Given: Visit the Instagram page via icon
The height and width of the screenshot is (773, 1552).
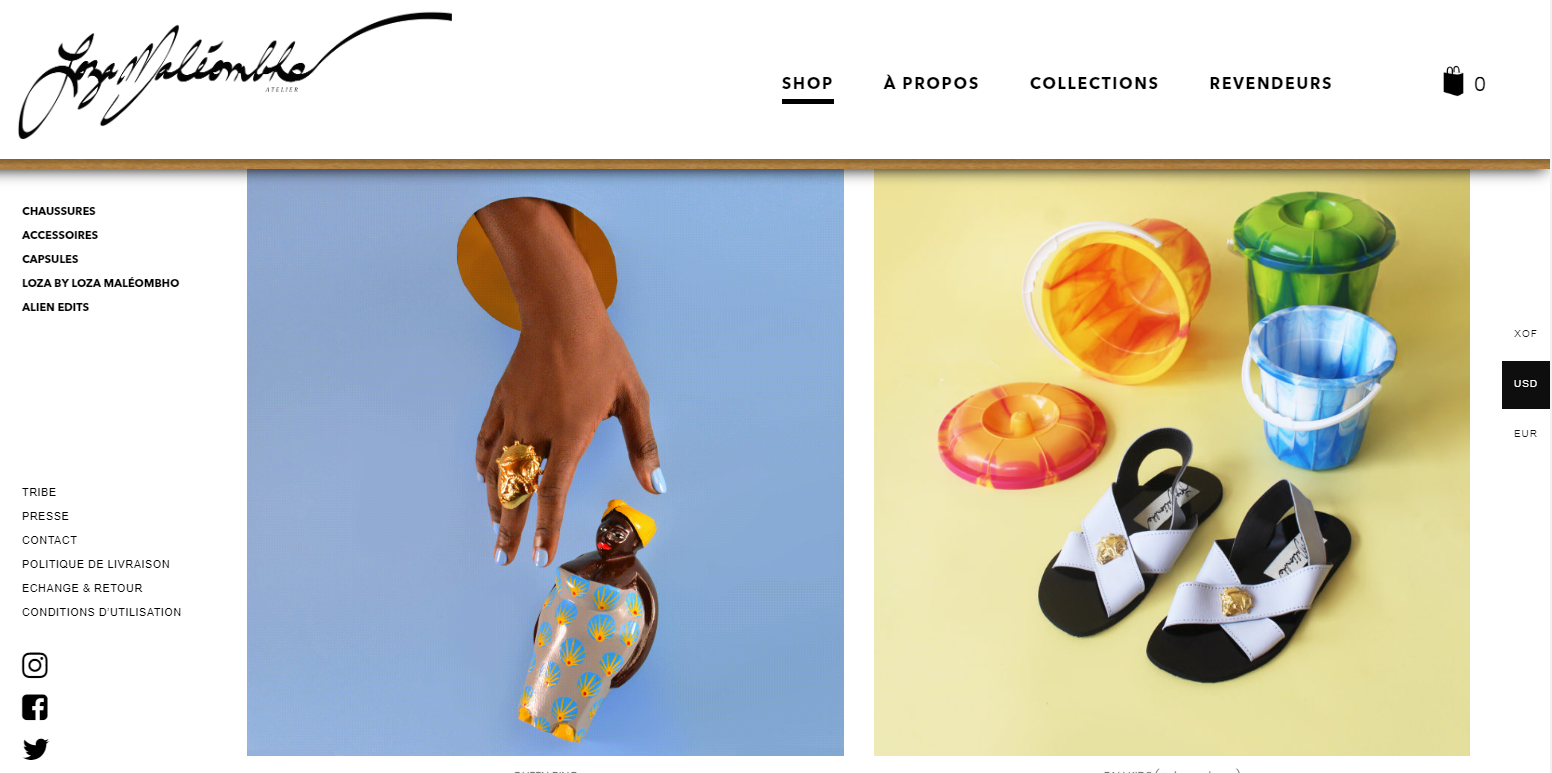Looking at the screenshot, I should (x=35, y=665).
